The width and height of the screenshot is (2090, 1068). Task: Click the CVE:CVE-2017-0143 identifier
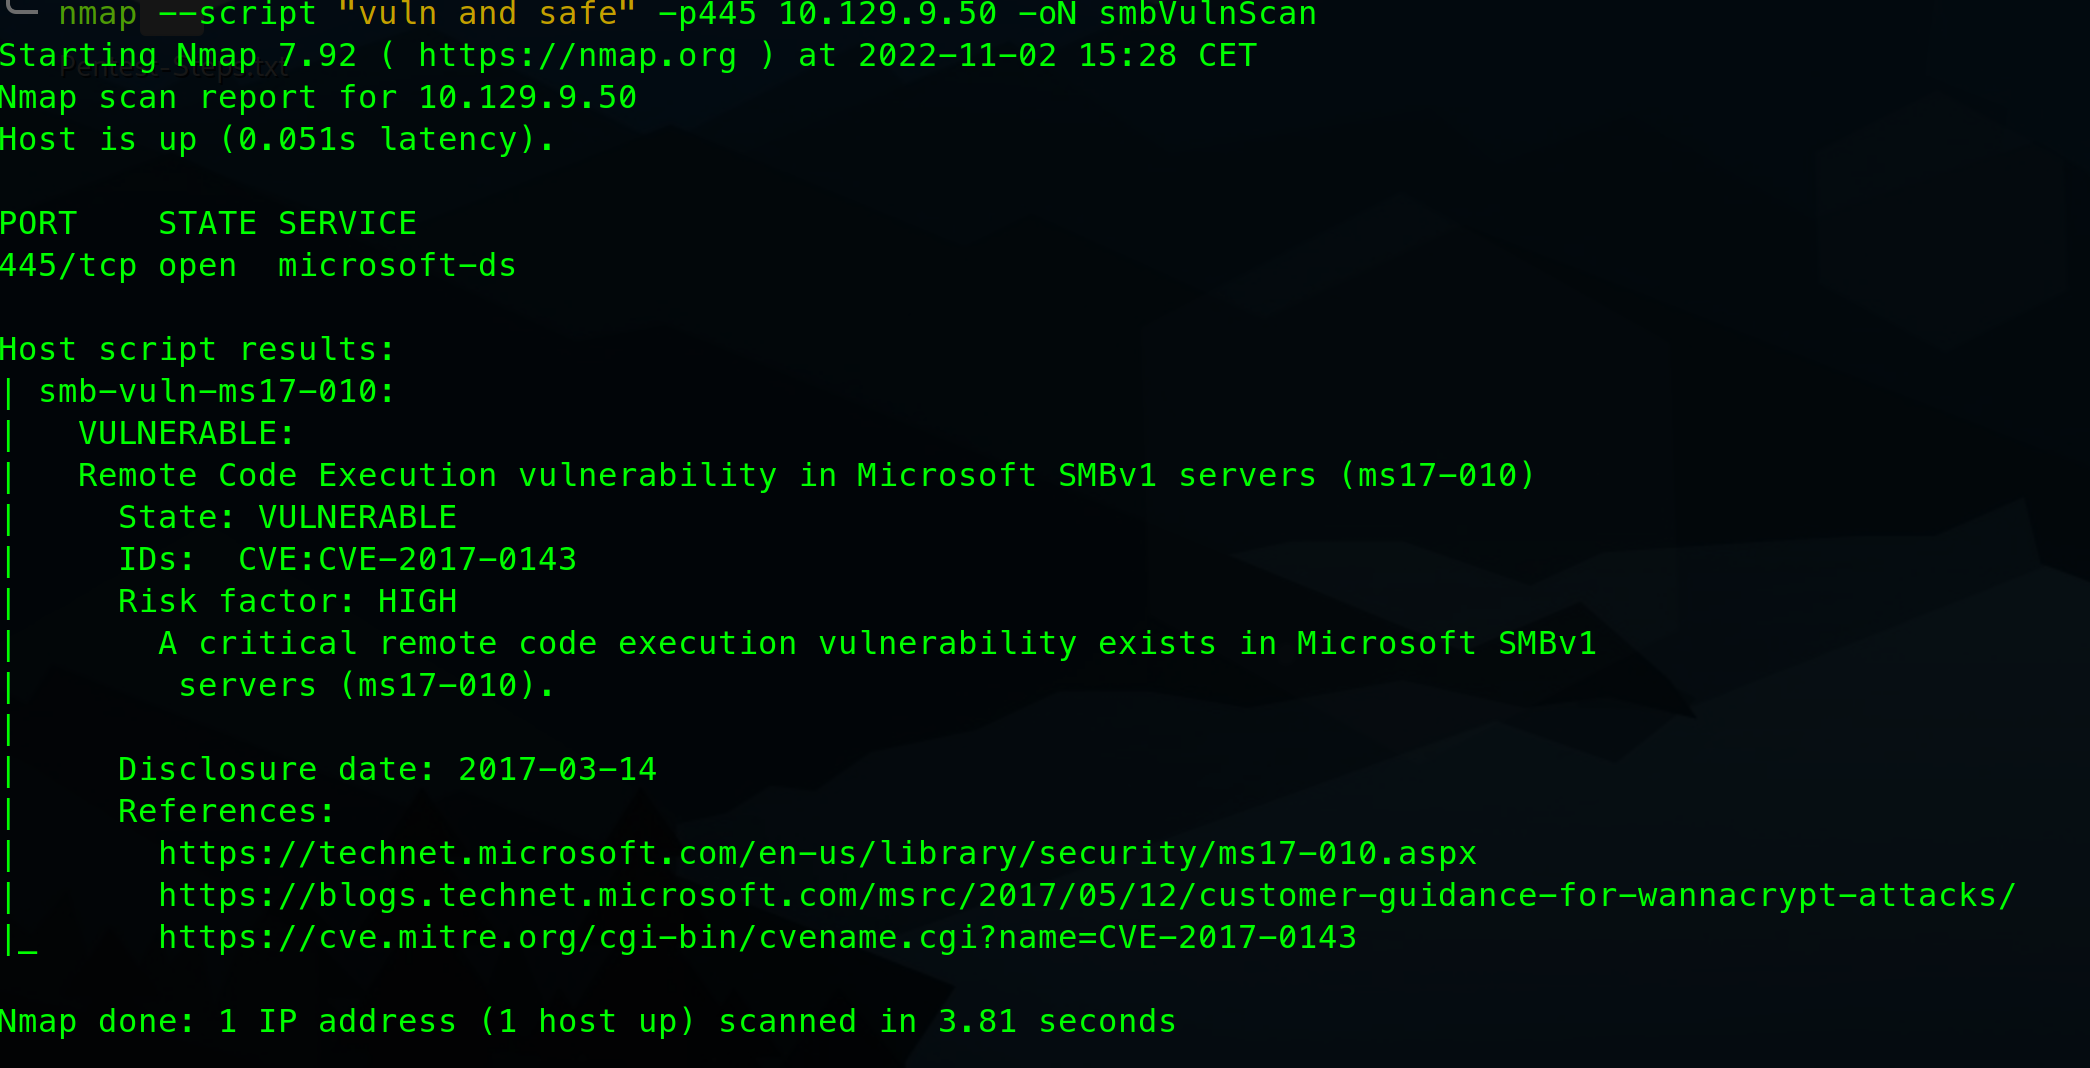[x=407, y=559]
